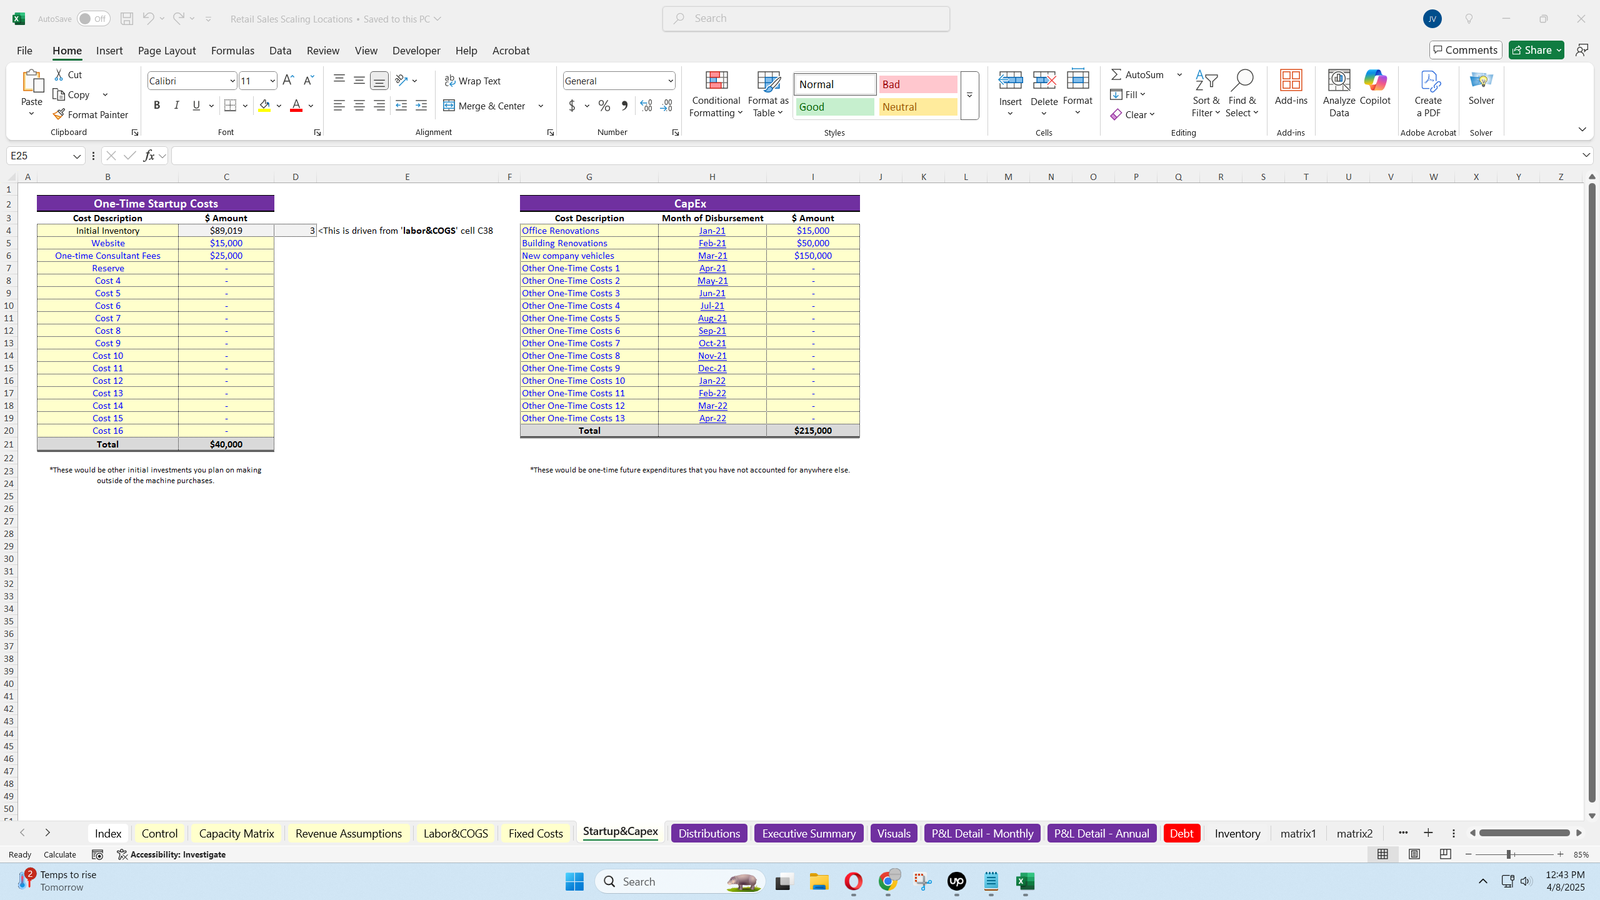Toggle Wrap Text on selected cells
The width and height of the screenshot is (1600, 900).
tap(472, 81)
